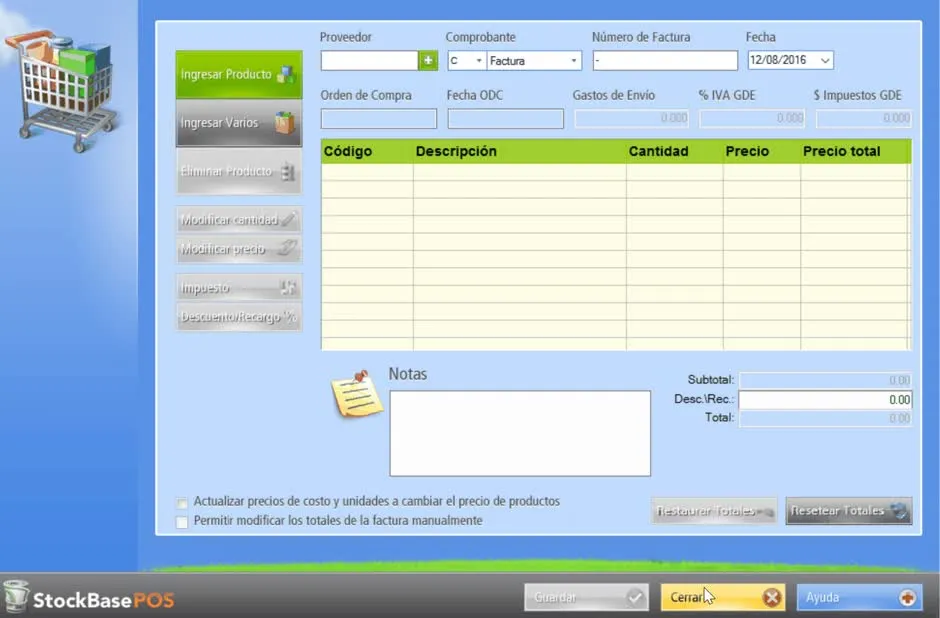Click the Orden de Compra field
940x618 pixels.
[x=379, y=119]
